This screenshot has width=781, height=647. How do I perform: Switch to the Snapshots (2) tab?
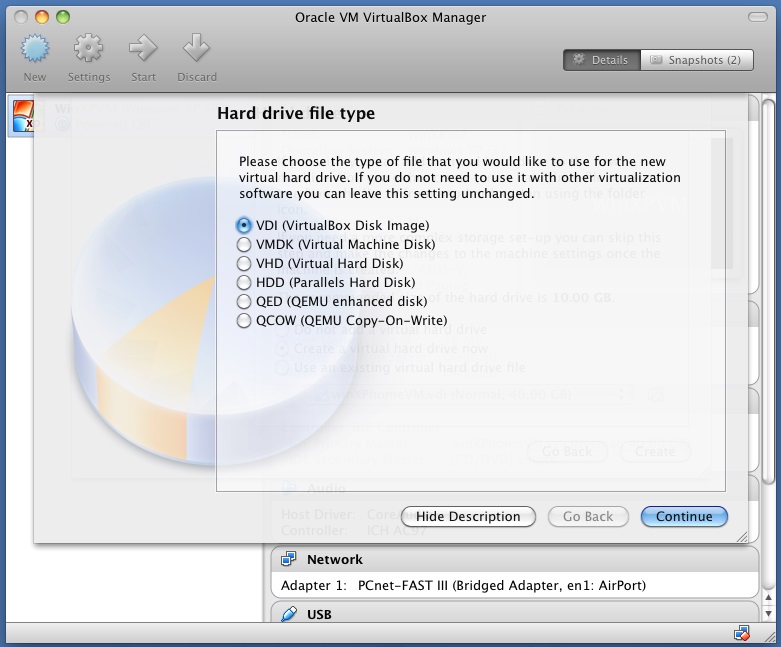[x=697, y=60]
